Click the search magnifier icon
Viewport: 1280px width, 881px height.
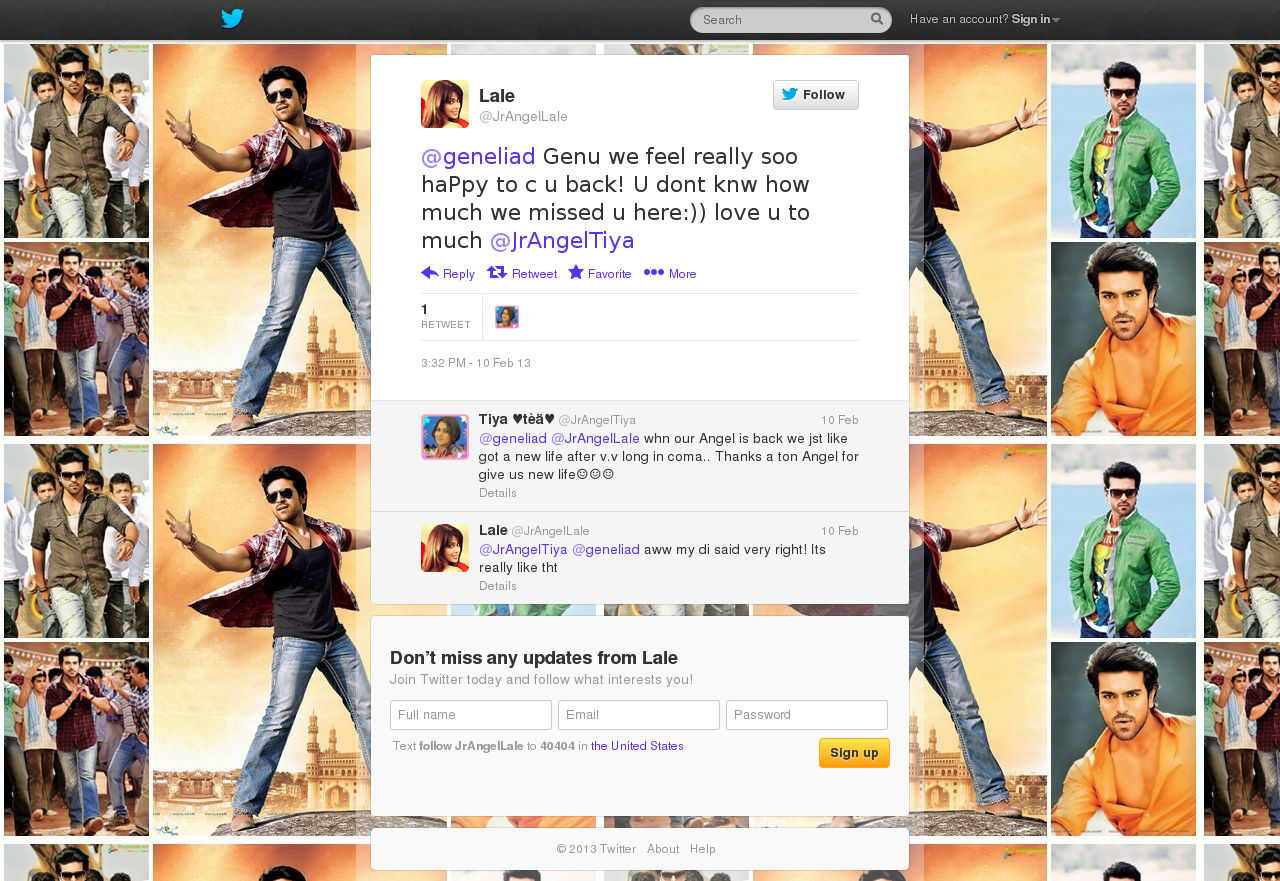tap(877, 19)
